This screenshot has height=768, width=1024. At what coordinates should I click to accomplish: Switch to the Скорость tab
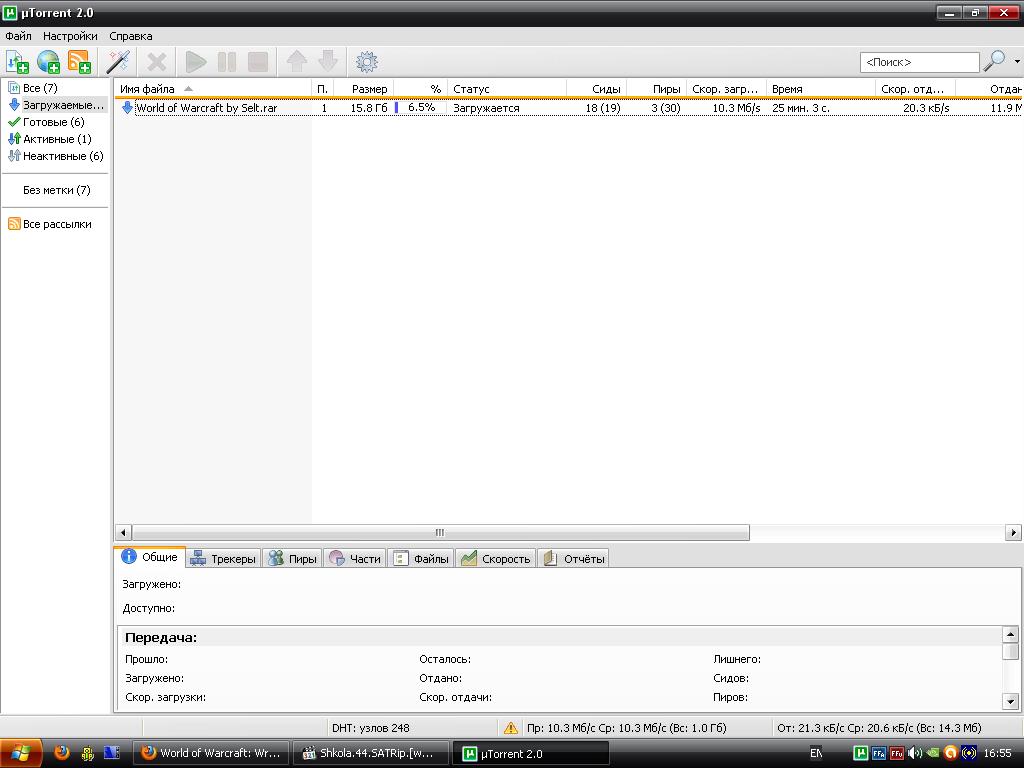coord(496,558)
